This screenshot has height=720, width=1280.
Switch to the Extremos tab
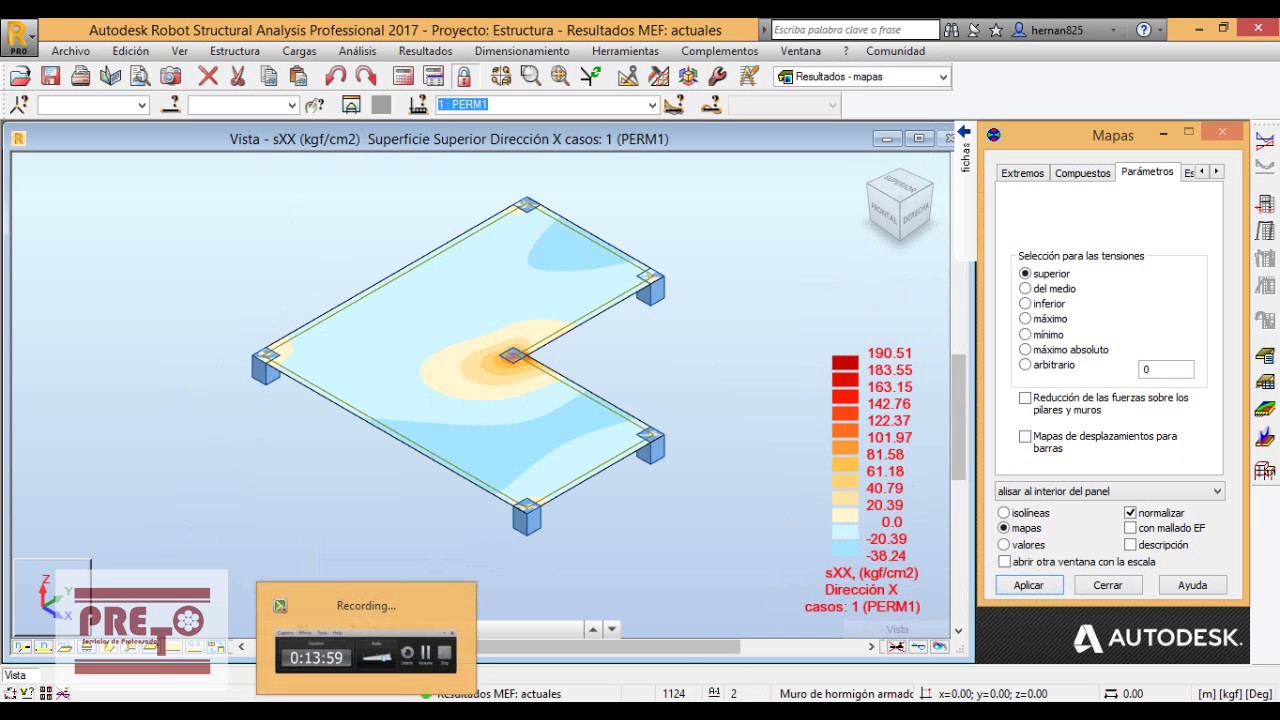1023,173
